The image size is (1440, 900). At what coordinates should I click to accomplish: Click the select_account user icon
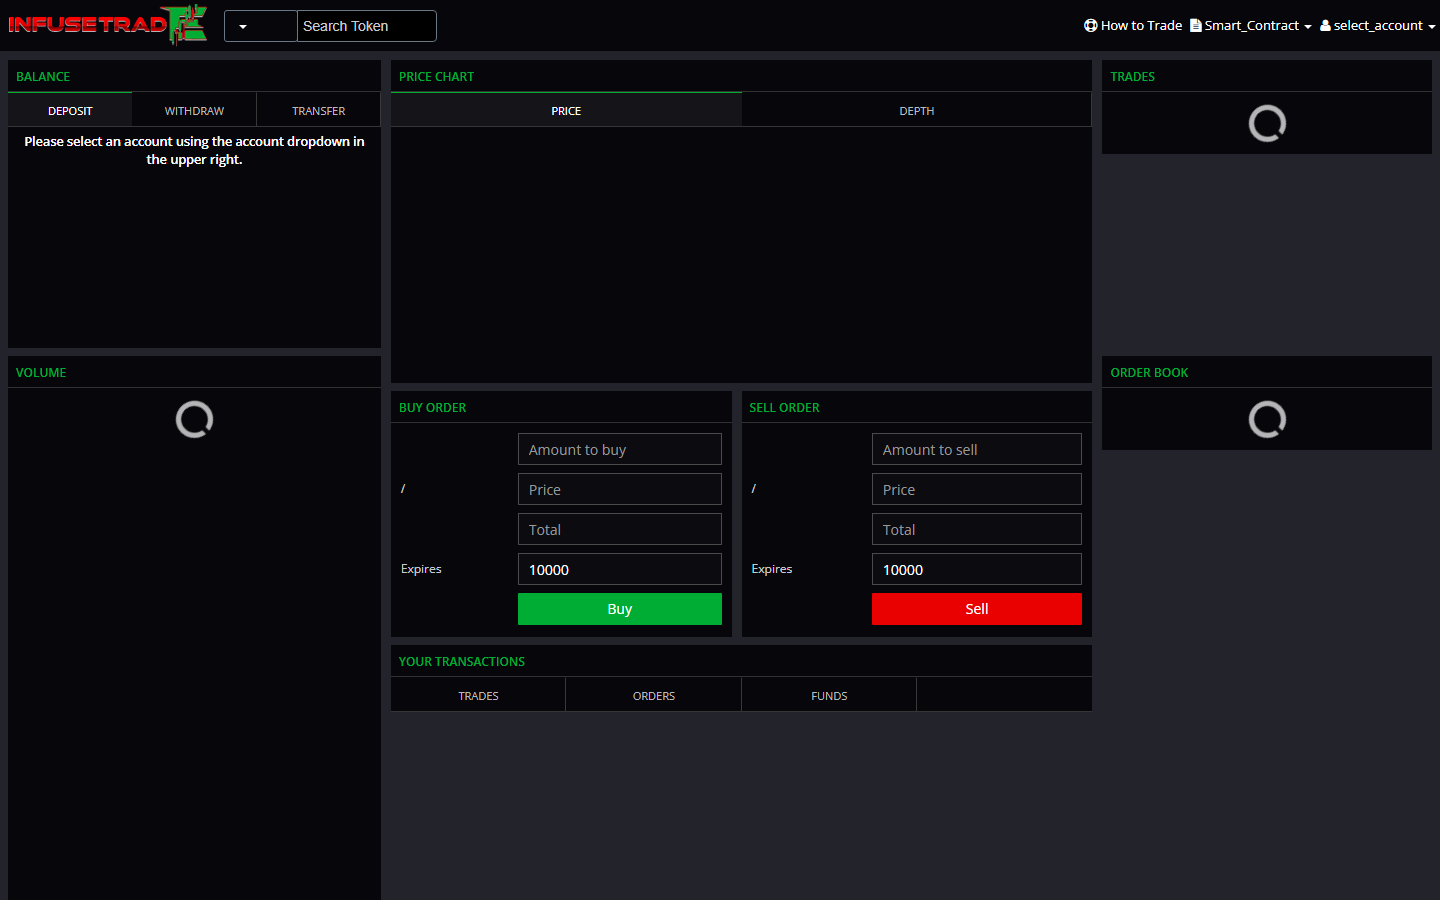[x=1325, y=25]
